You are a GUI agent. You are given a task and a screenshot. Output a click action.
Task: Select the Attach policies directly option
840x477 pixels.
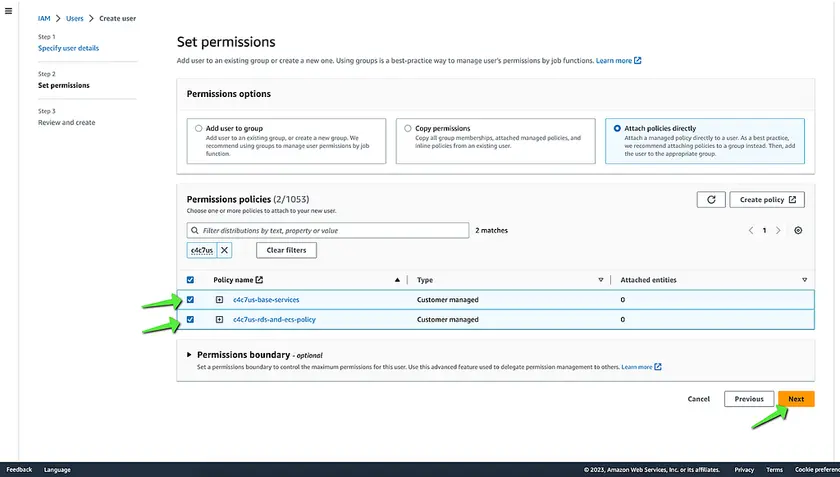tap(617, 129)
